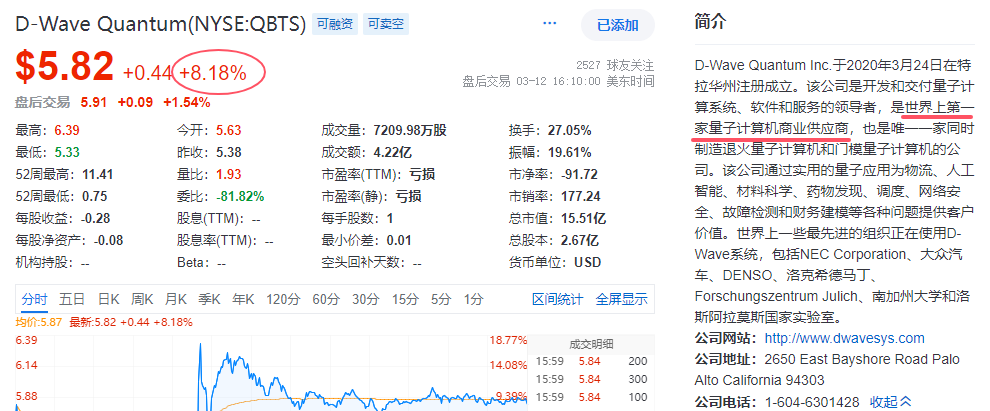This screenshot has height=411, width=990.
Task: Click the 总股本 value 2.67亿
Action: coord(580,241)
